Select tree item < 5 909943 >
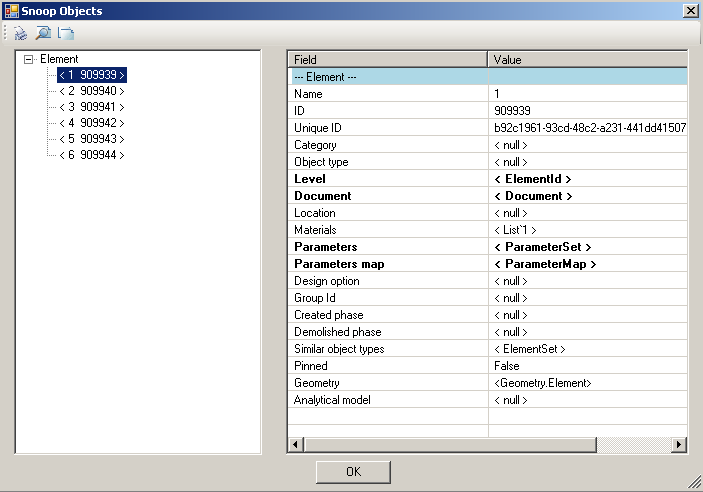 pos(92,139)
